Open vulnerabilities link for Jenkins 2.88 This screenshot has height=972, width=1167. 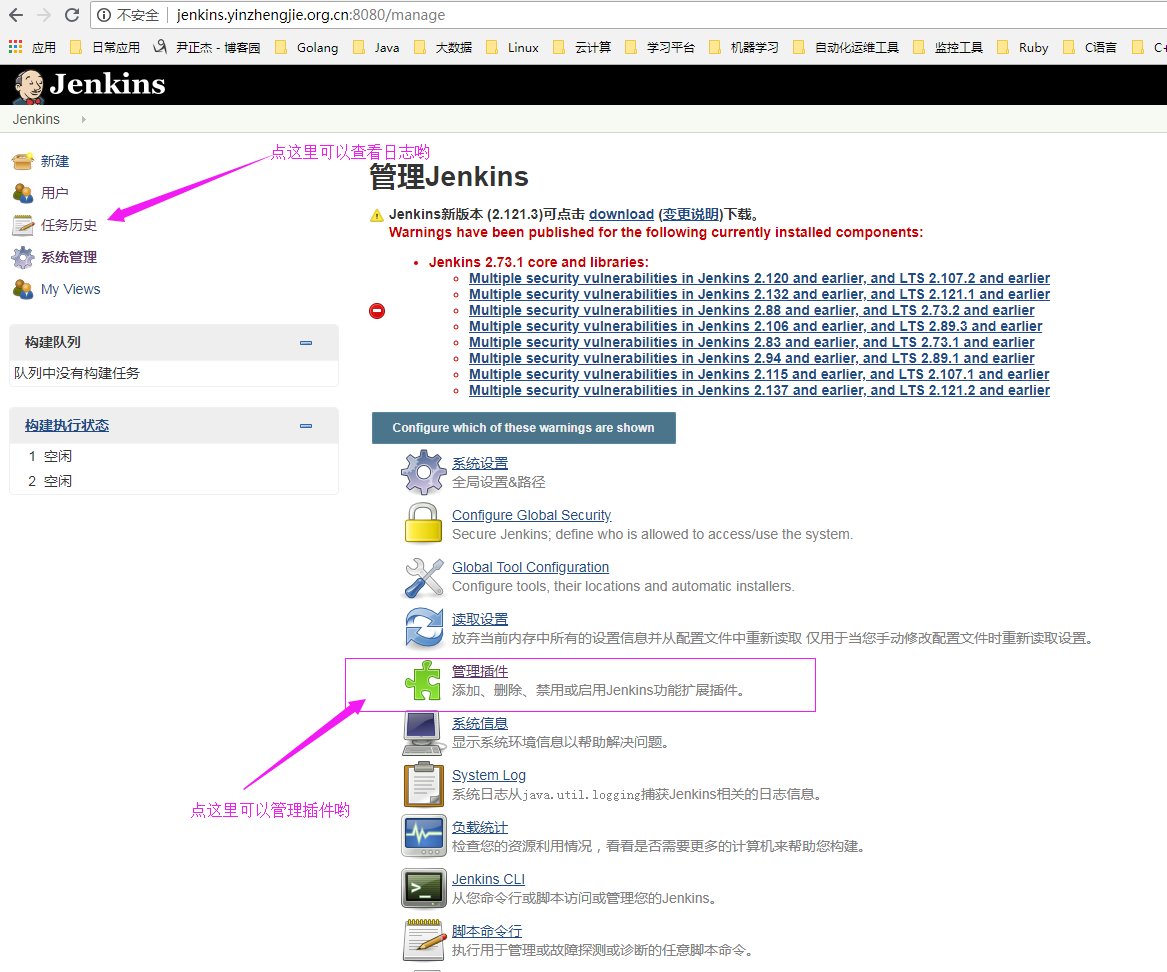(752, 310)
